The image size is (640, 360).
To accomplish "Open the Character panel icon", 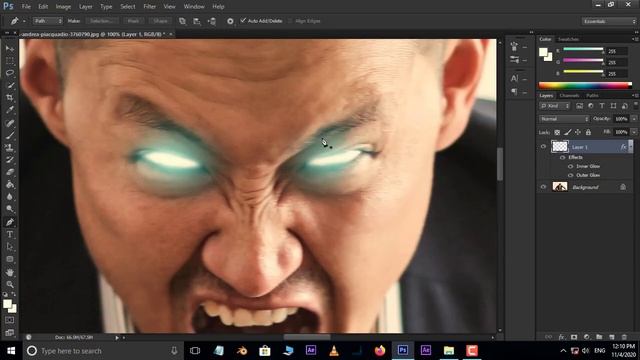I will 514,78.
